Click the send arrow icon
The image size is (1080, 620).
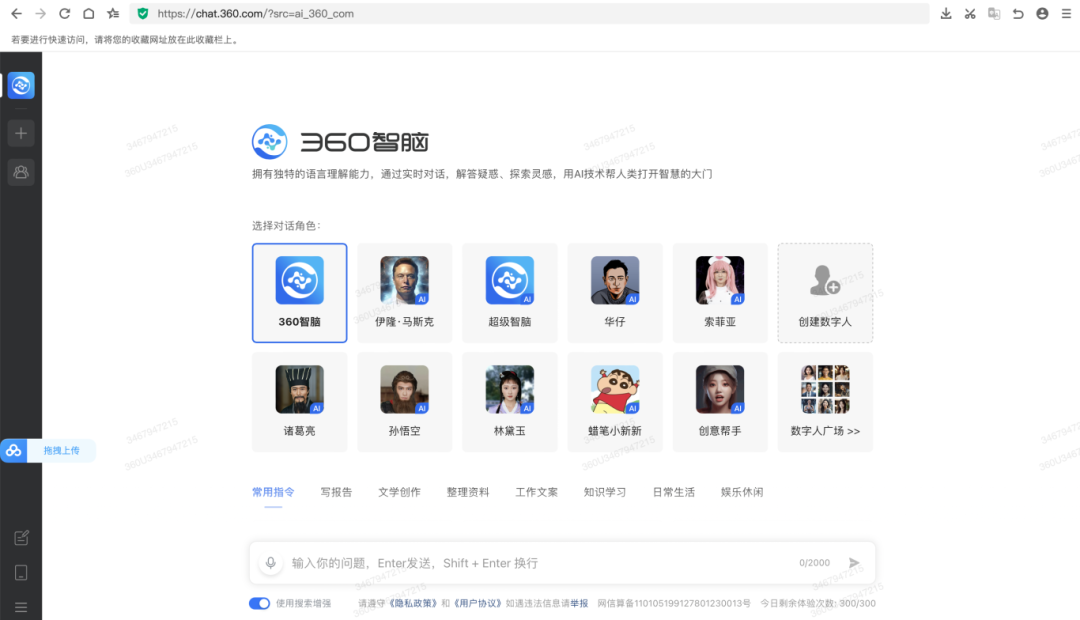pyautogui.click(x=854, y=563)
